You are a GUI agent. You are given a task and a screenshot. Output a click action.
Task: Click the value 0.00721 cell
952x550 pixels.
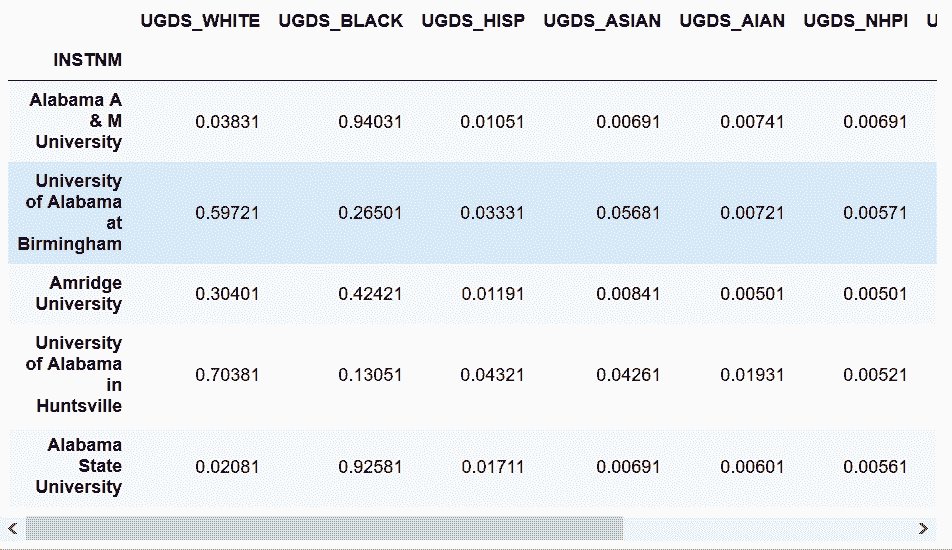[752, 213]
